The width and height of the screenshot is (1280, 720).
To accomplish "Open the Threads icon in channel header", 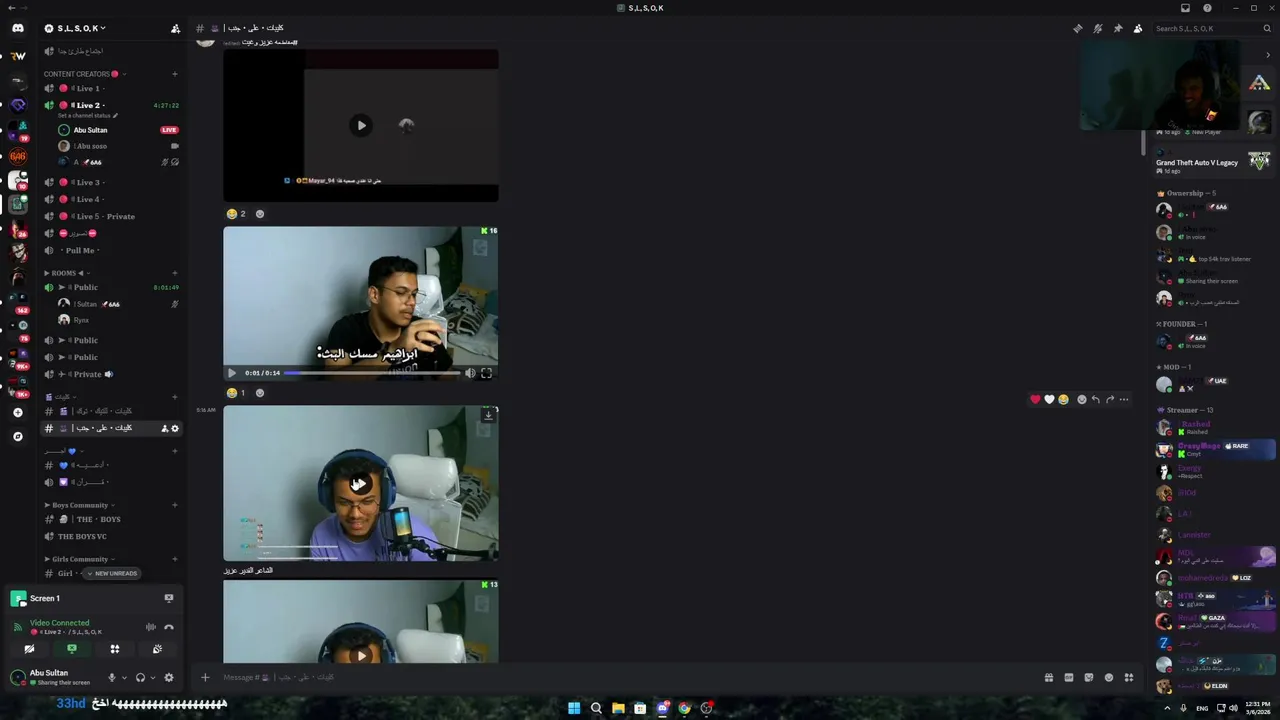I will [x=1077, y=28].
